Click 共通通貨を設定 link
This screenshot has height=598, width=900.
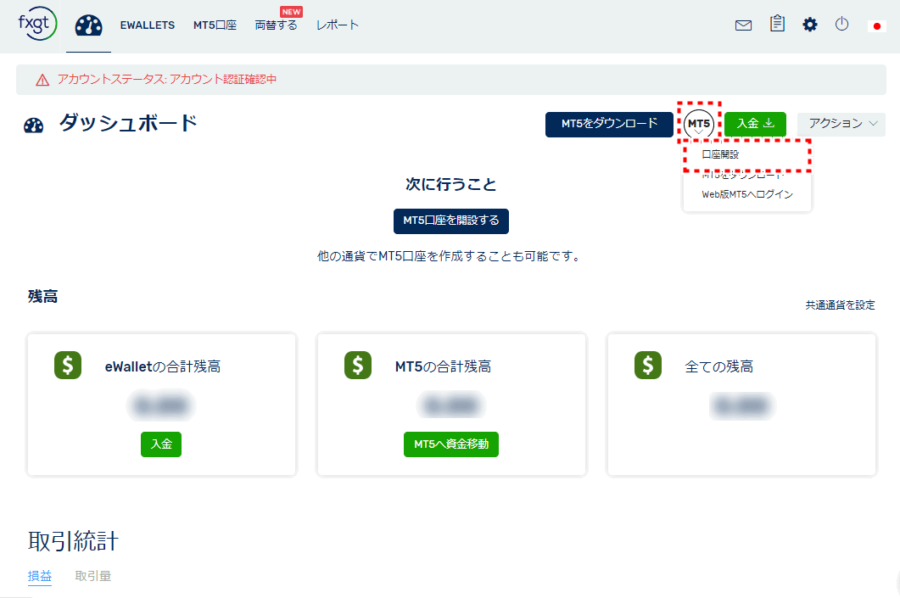[840, 305]
